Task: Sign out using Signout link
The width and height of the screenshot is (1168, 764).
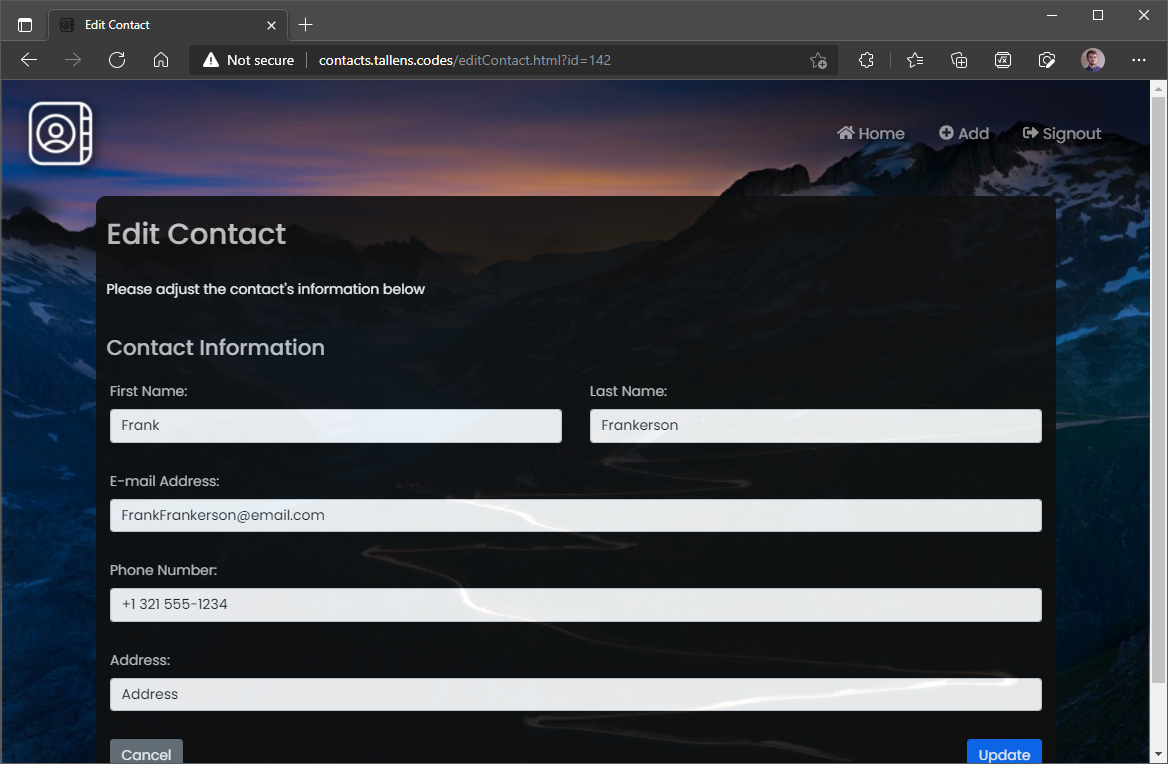Action: pos(1062,133)
